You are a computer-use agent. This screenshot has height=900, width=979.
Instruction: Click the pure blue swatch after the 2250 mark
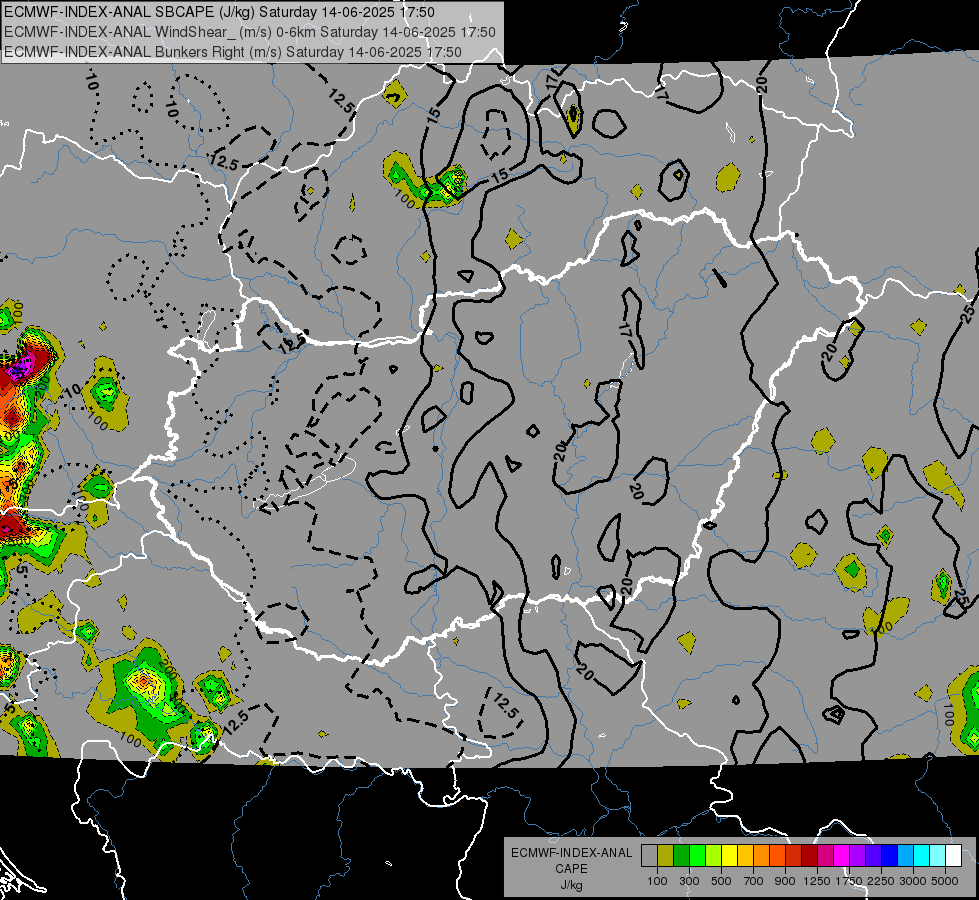890,855
